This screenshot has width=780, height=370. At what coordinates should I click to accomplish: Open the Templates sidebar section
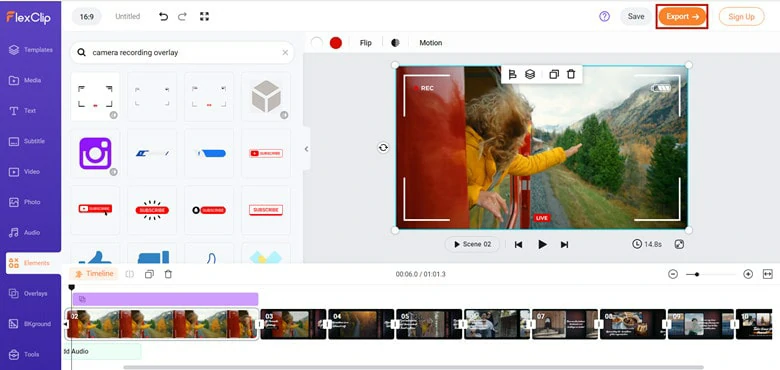30,50
